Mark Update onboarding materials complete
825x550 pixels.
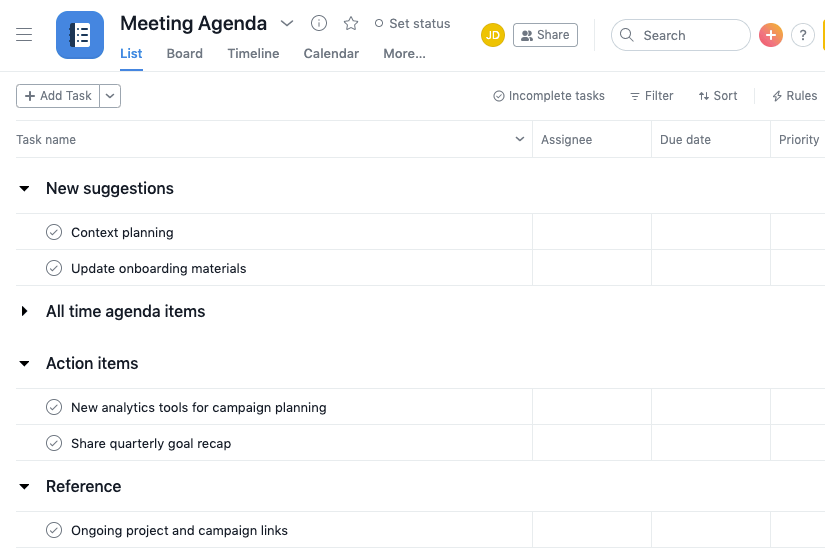pos(54,268)
